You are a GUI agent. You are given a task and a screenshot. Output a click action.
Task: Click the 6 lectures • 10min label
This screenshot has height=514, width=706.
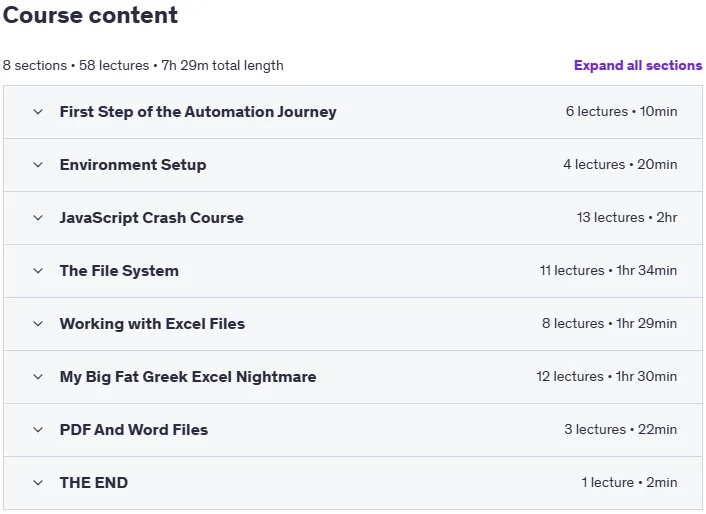621,111
